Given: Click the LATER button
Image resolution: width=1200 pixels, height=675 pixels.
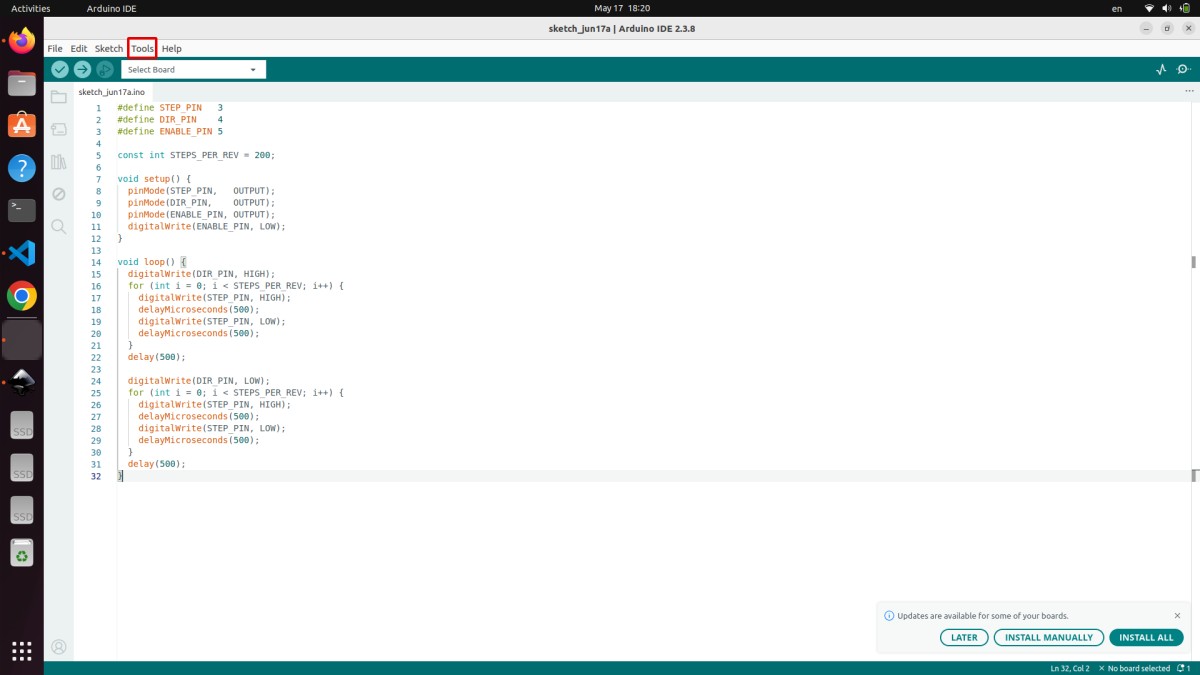Looking at the screenshot, I should click(x=964, y=637).
